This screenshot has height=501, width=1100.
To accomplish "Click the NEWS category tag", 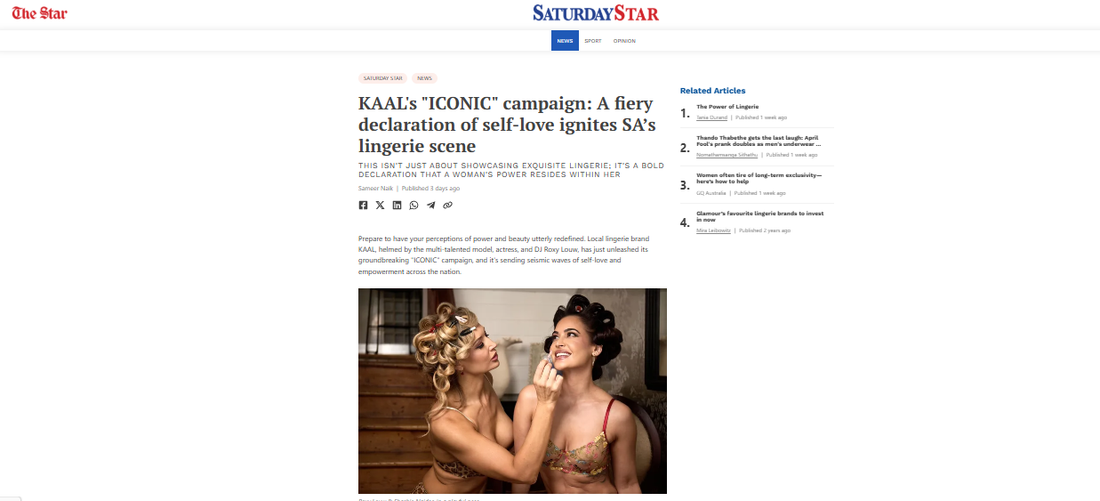I will click(x=424, y=79).
